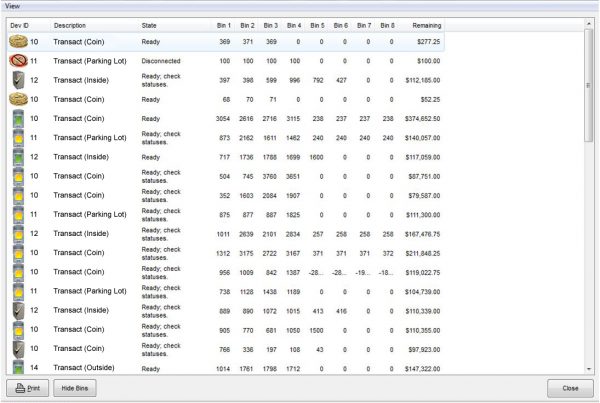Sort by the Description column header
Viewport: 600px width, 403px height.
[x=70, y=24]
